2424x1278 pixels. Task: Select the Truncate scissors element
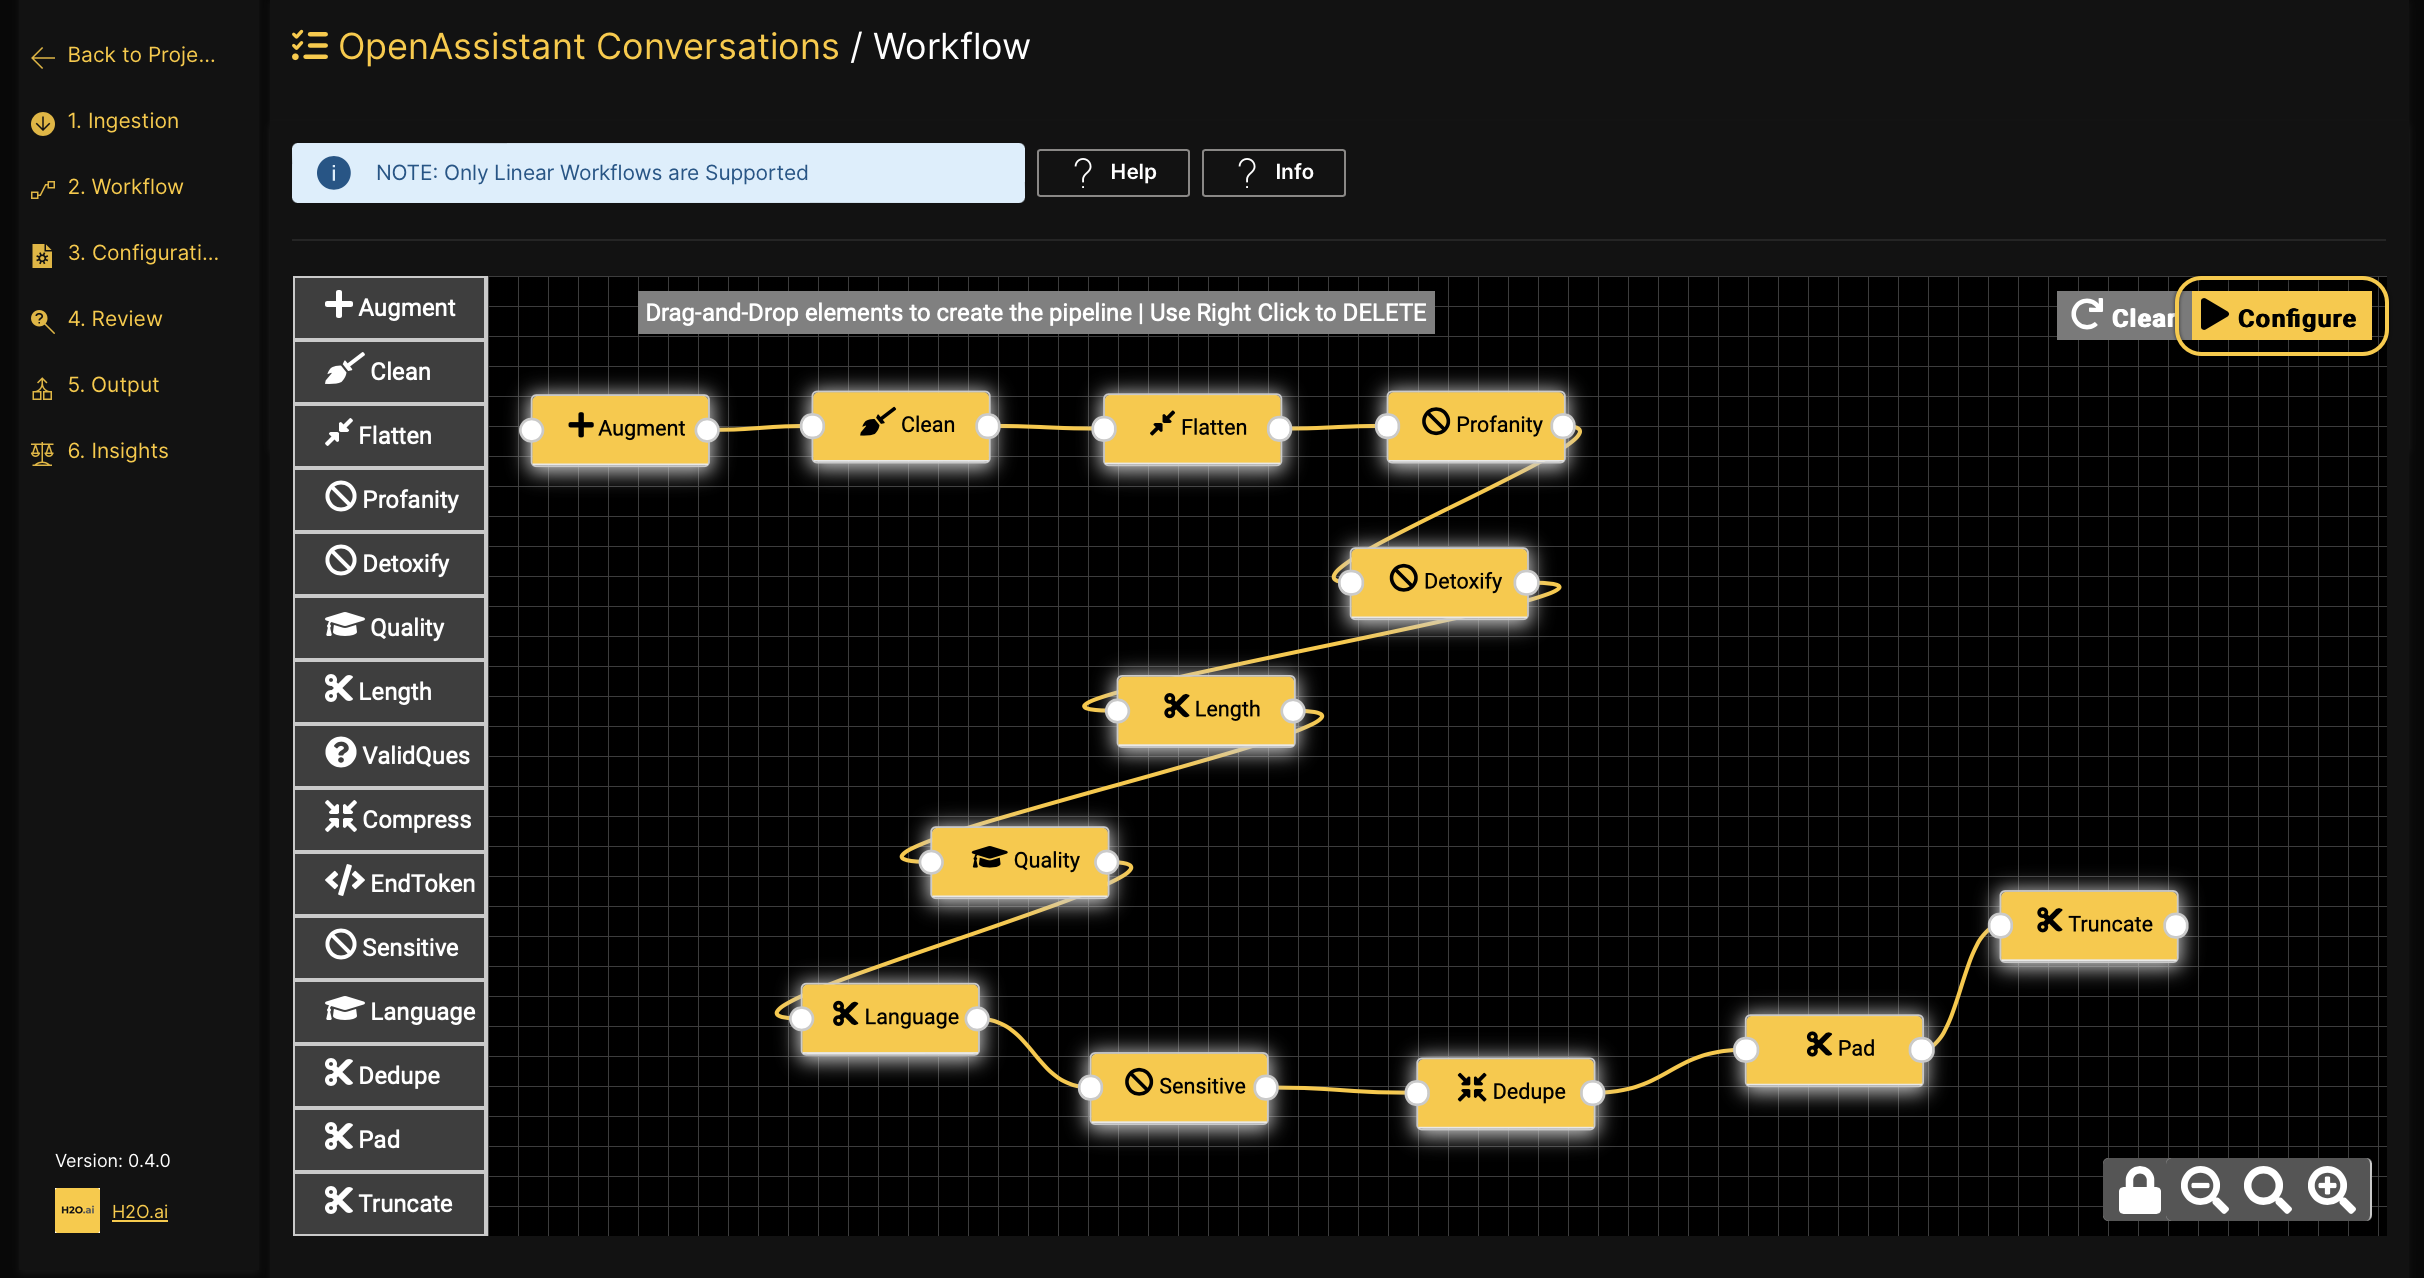click(x=389, y=1203)
